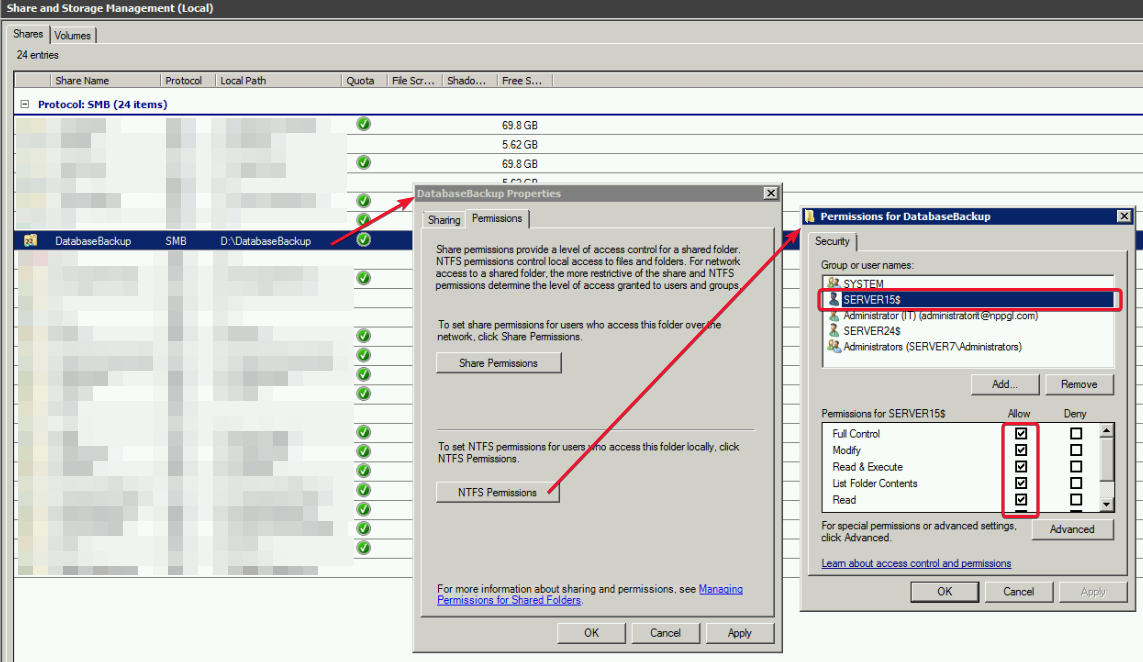This screenshot has height=662, width=1143.
Task: Click Cancel in Permissions for DatabaseBackup dialog
Action: tap(1018, 591)
